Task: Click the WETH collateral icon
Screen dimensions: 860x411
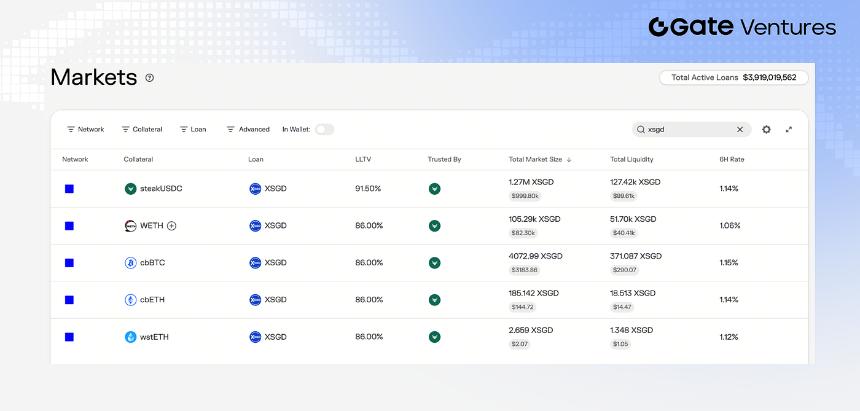Action: coord(131,226)
